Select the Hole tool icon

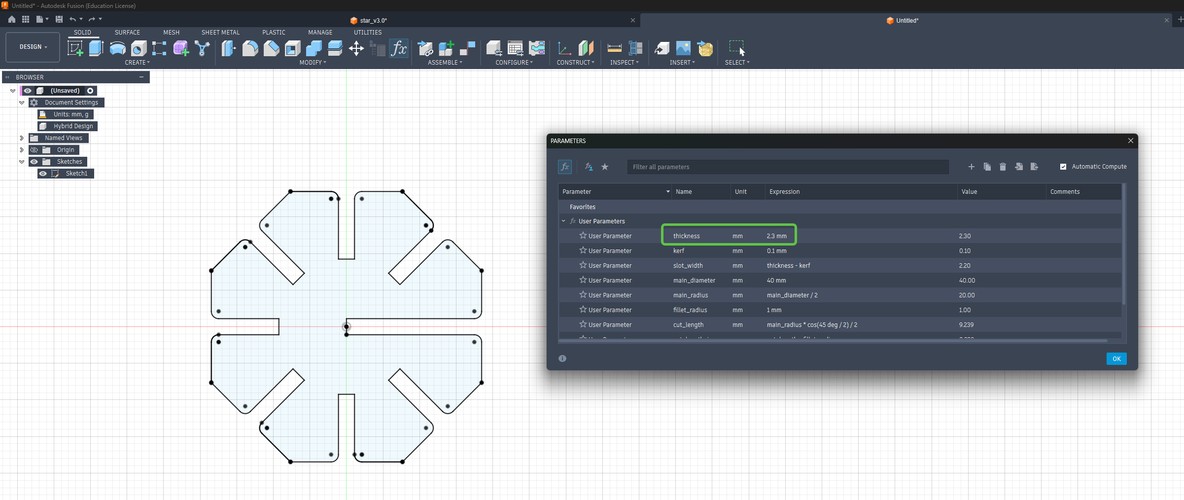tap(139, 48)
